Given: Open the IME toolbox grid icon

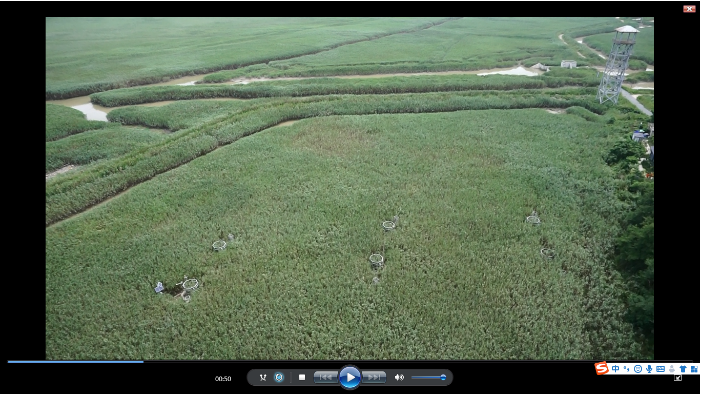Looking at the screenshot, I should click(694, 369).
